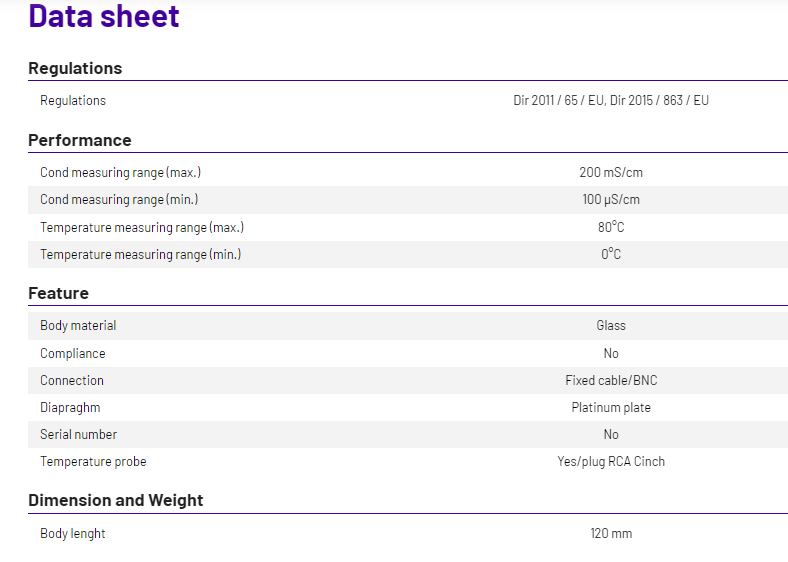The image size is (788, 562).
Task: Select the 200 mS/cm value
Action: click(x=611, y=172)
